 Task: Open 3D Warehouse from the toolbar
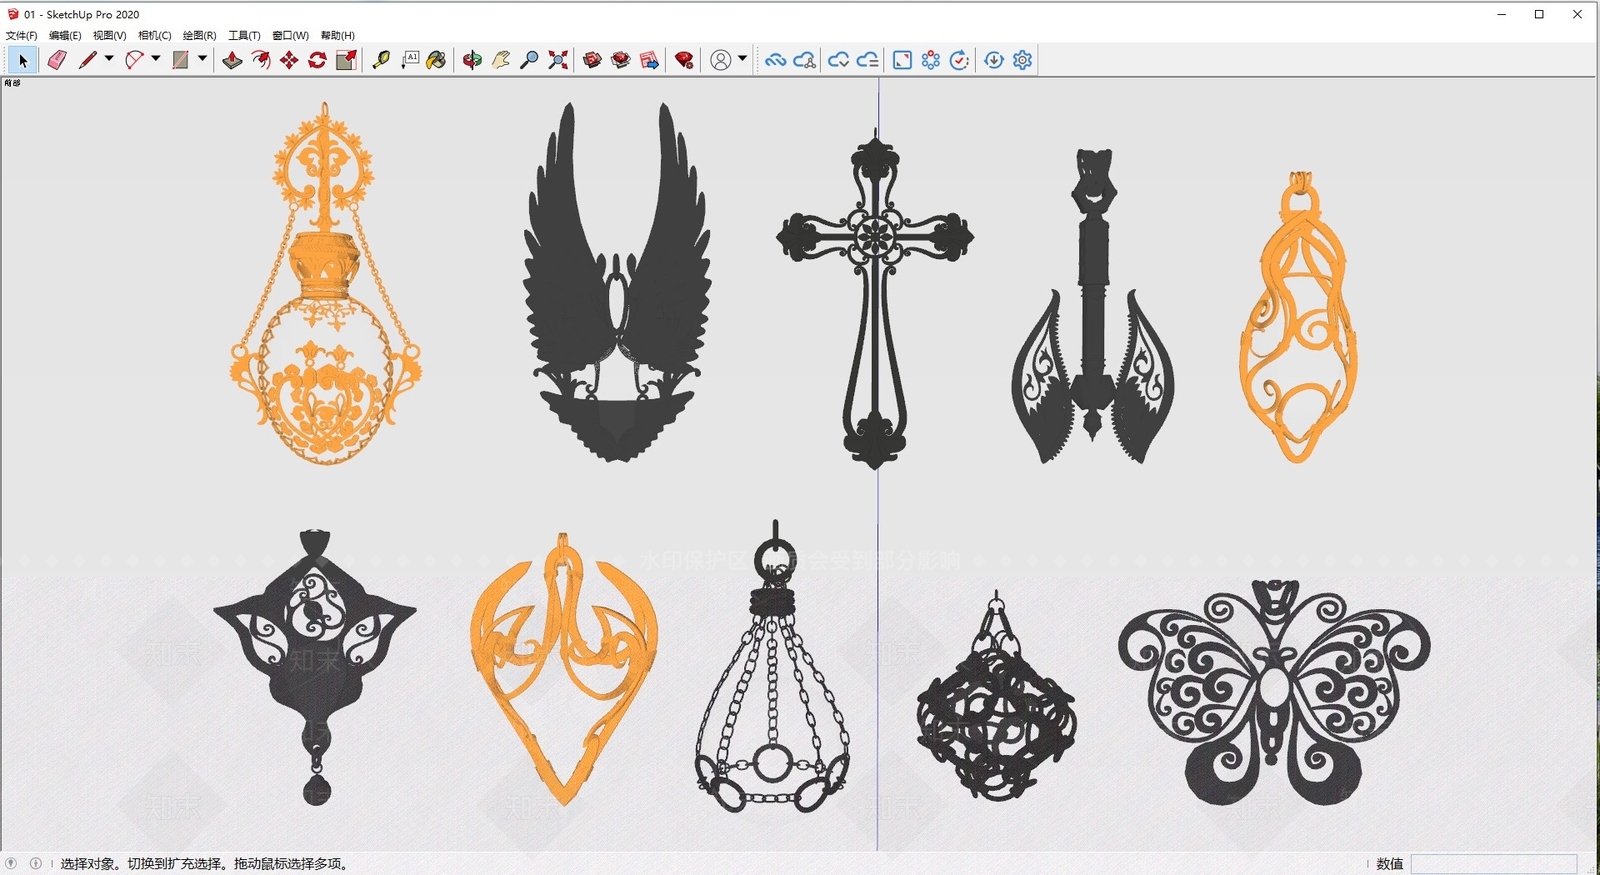592,60
